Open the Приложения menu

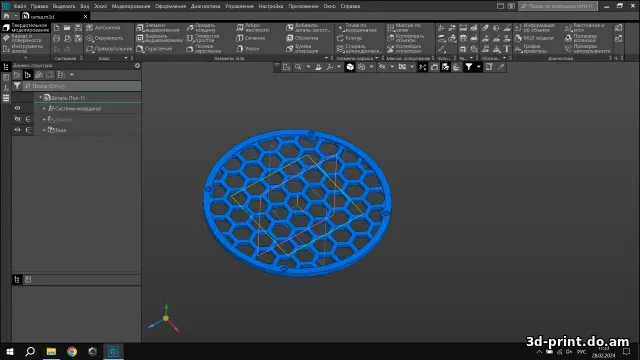point(303,6)
